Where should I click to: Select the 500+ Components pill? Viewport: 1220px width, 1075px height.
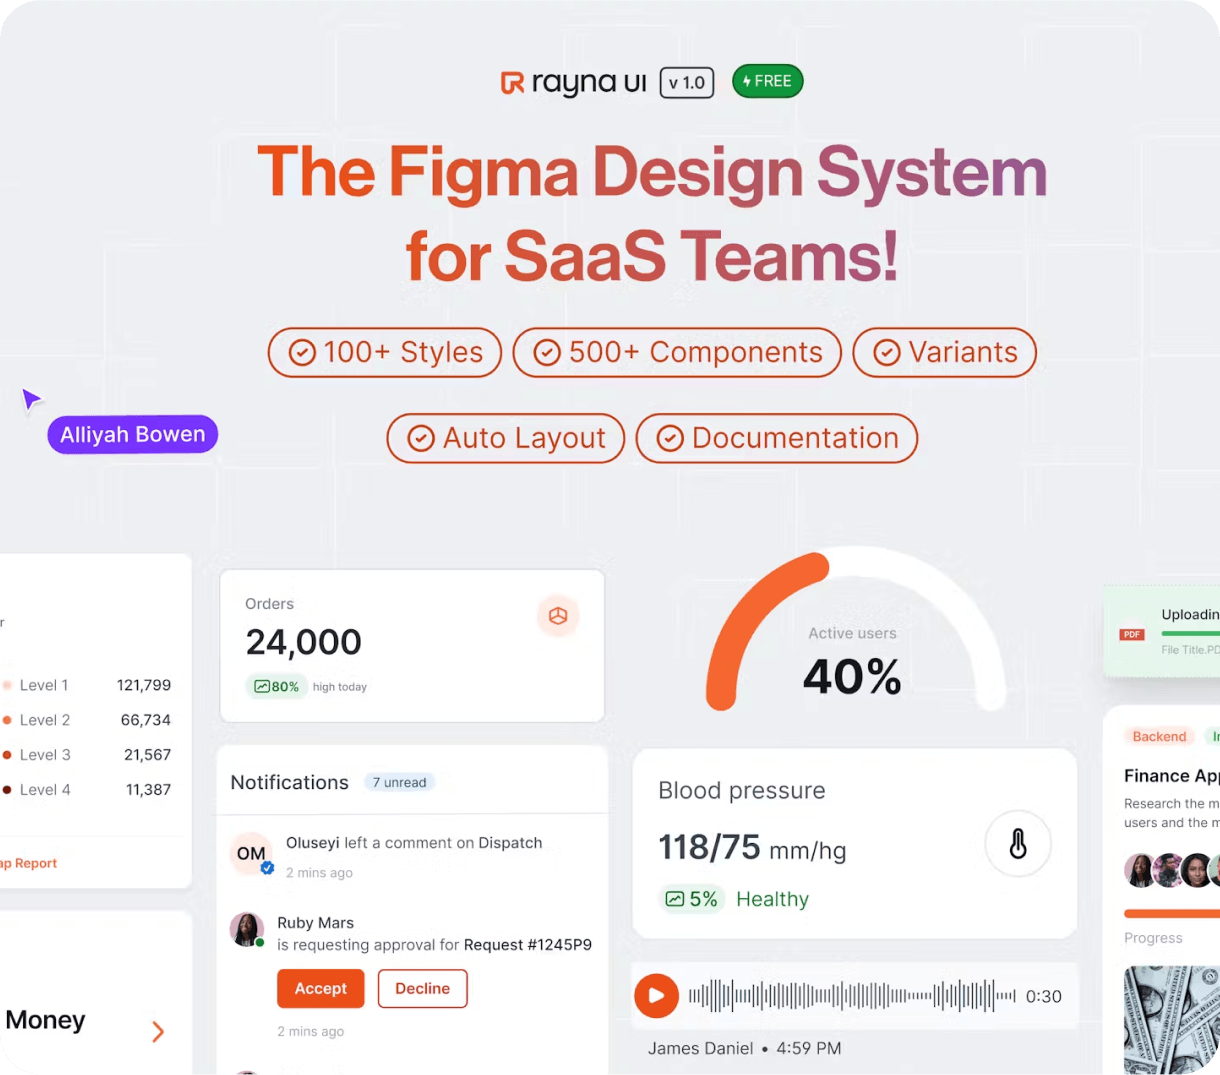coord(677,352)
